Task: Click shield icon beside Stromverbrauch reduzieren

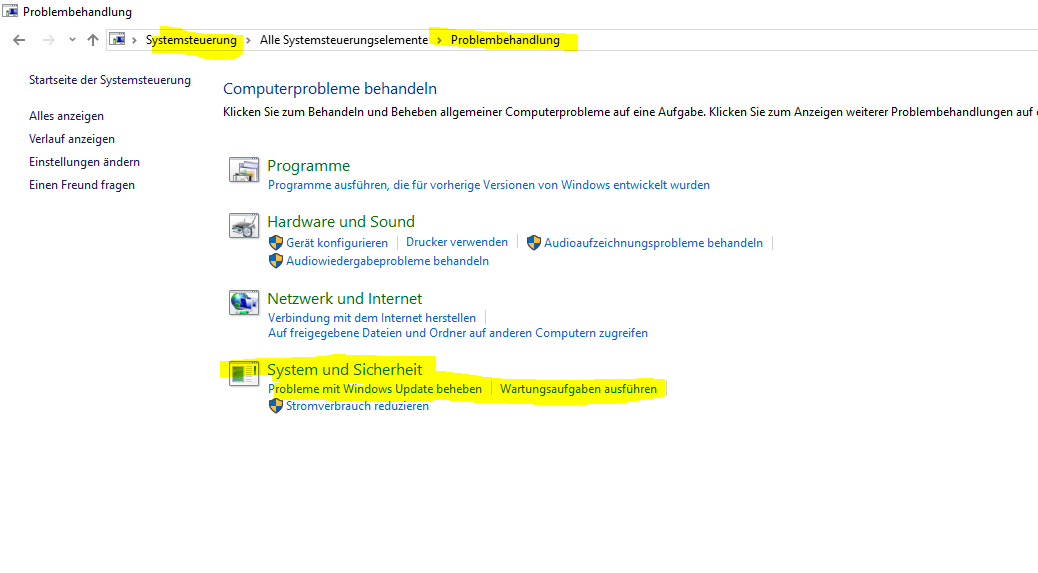Action: (x=276, y=406)
